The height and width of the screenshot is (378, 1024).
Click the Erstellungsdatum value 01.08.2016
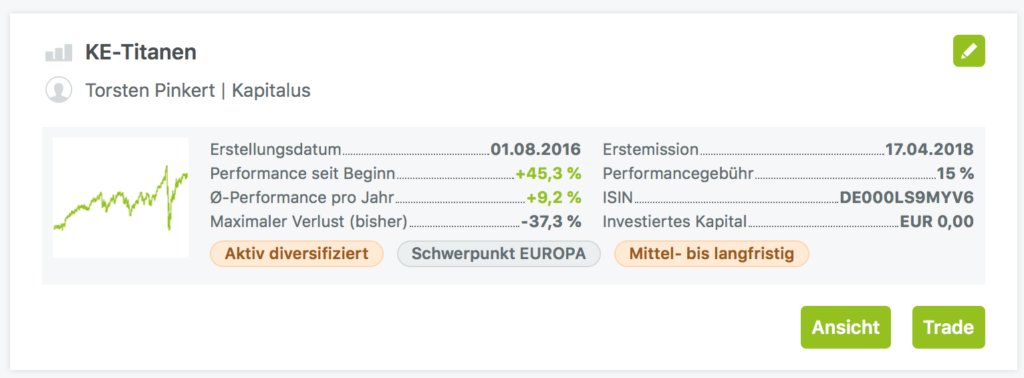pos(536,150)
